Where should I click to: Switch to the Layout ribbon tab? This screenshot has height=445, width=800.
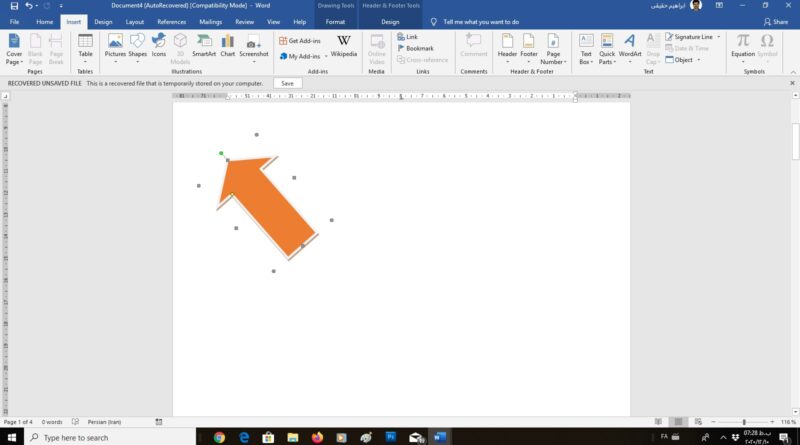point(134,21)
